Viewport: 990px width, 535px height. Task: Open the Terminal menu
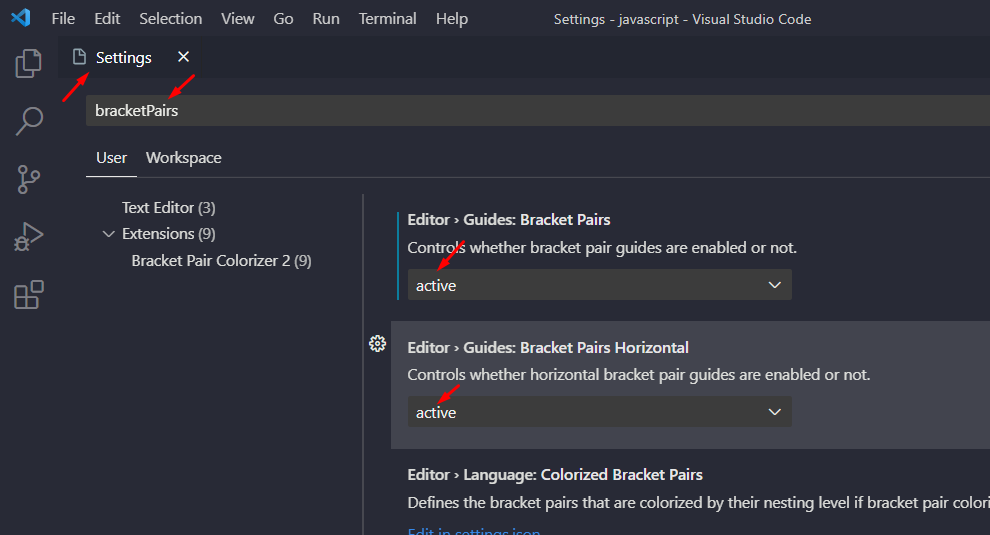coord(387,19)
